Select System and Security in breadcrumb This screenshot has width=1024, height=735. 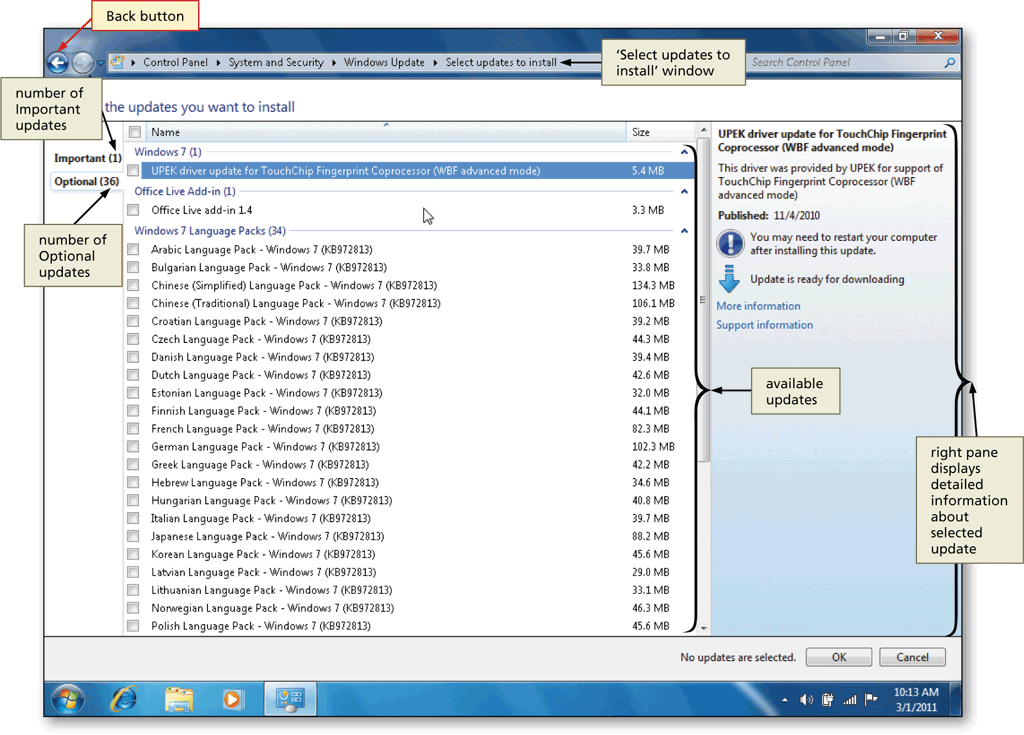point(276,62)
